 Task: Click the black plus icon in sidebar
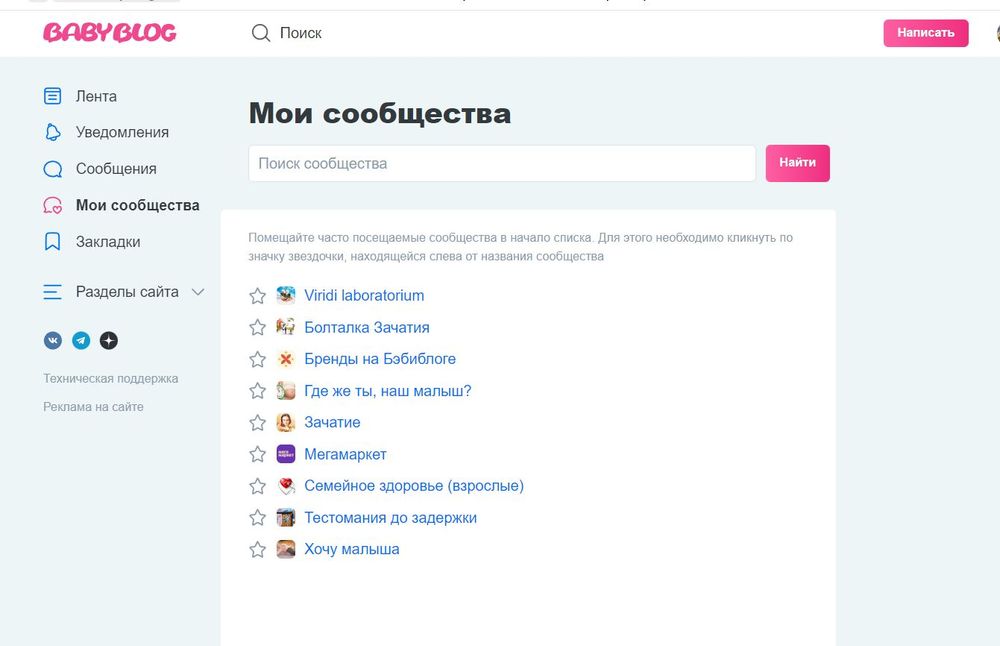click(x=108, y=340)
